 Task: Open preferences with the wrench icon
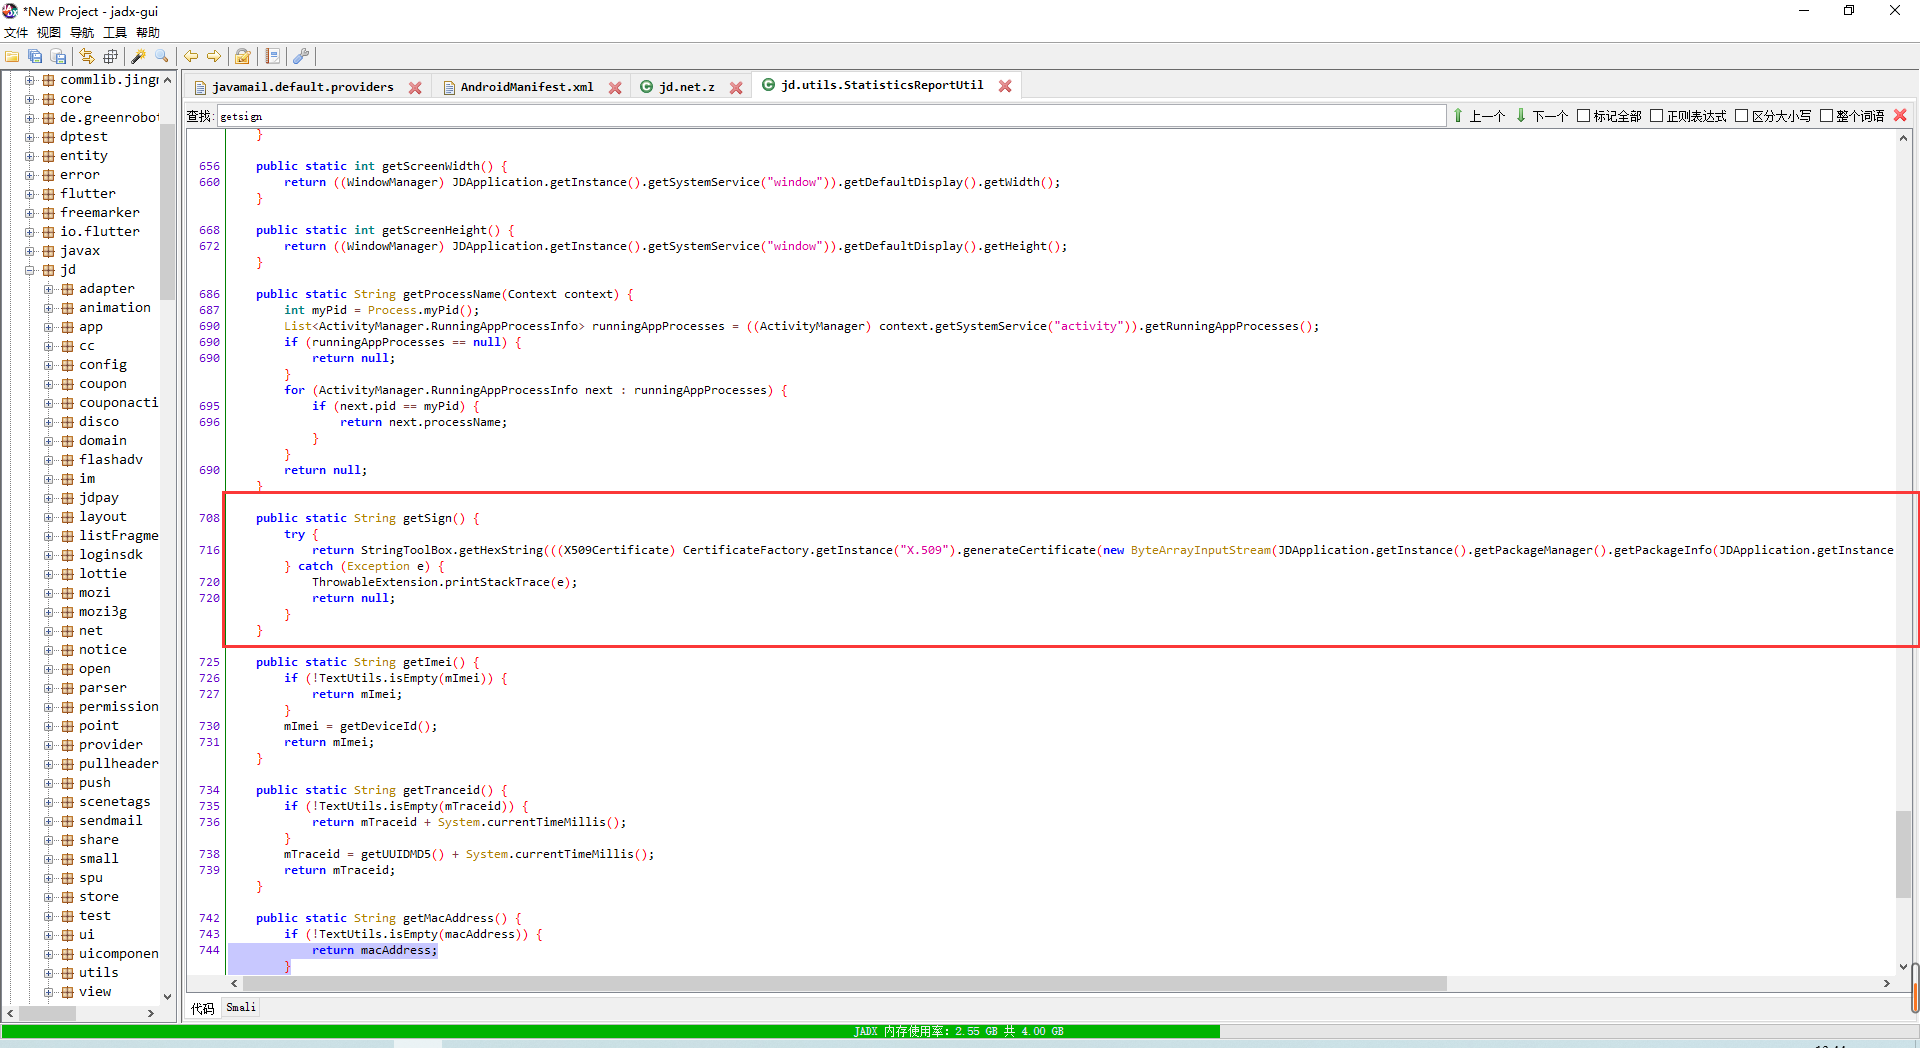tap(300, 57)
